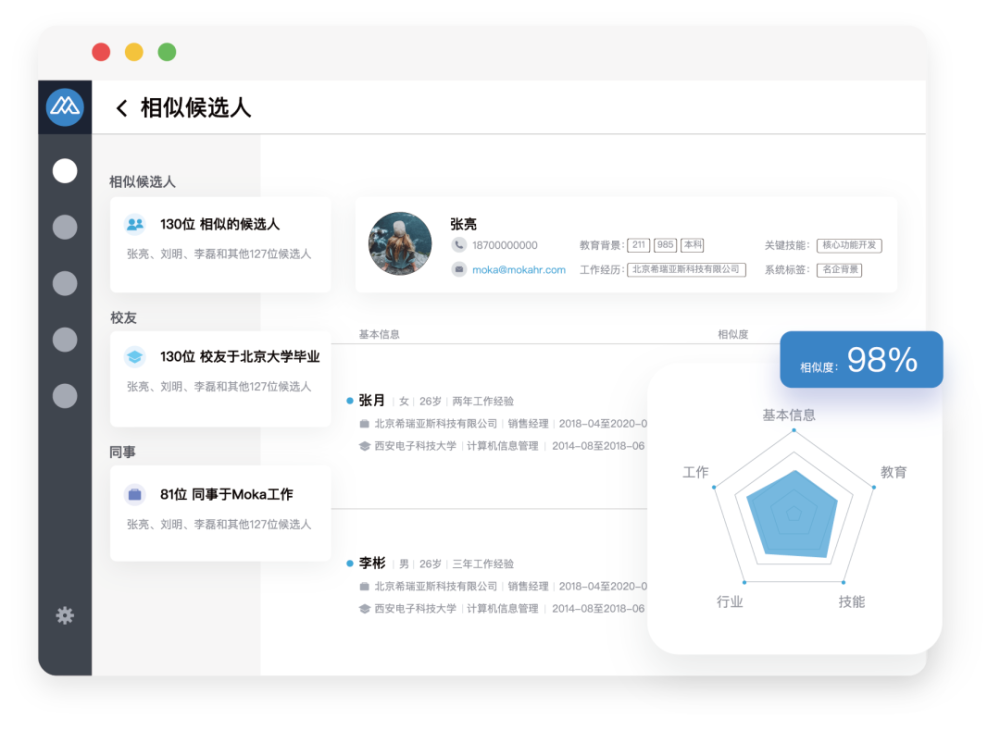Click the candidate name 张亮
Image resolution: width=1000 pixels, height=731 pixels.
click(464, 224)
